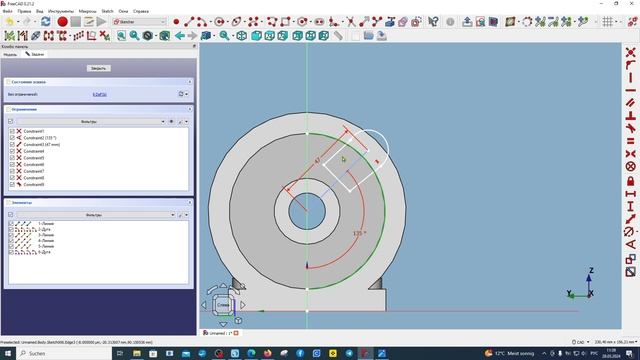Image resolution: width=640 pixels, height=360 pixels.
Task: Open the elements Фильтры dropdown
Action: coord(96,215)
